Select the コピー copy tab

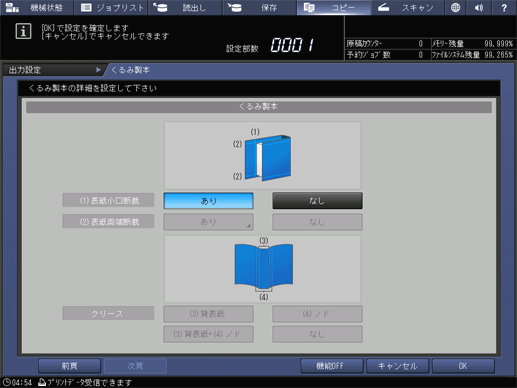[x=334, y=7]
